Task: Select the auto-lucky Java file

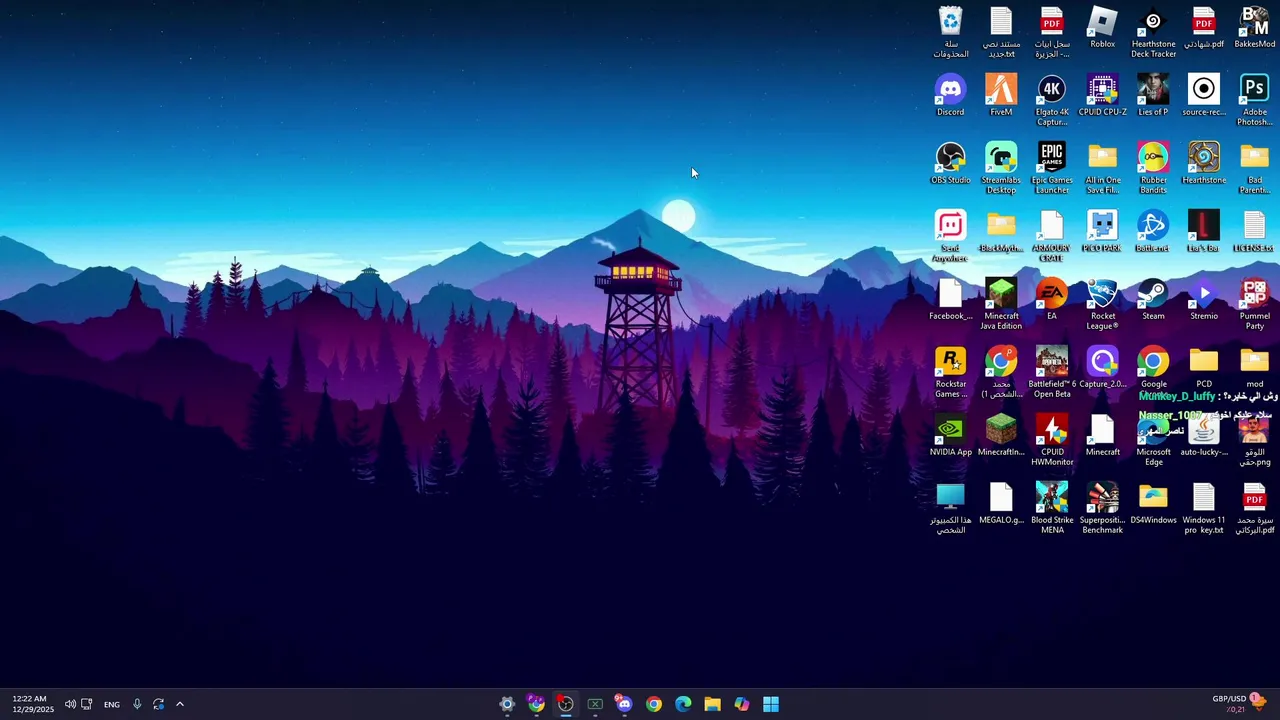Action: coord(1204,435)
